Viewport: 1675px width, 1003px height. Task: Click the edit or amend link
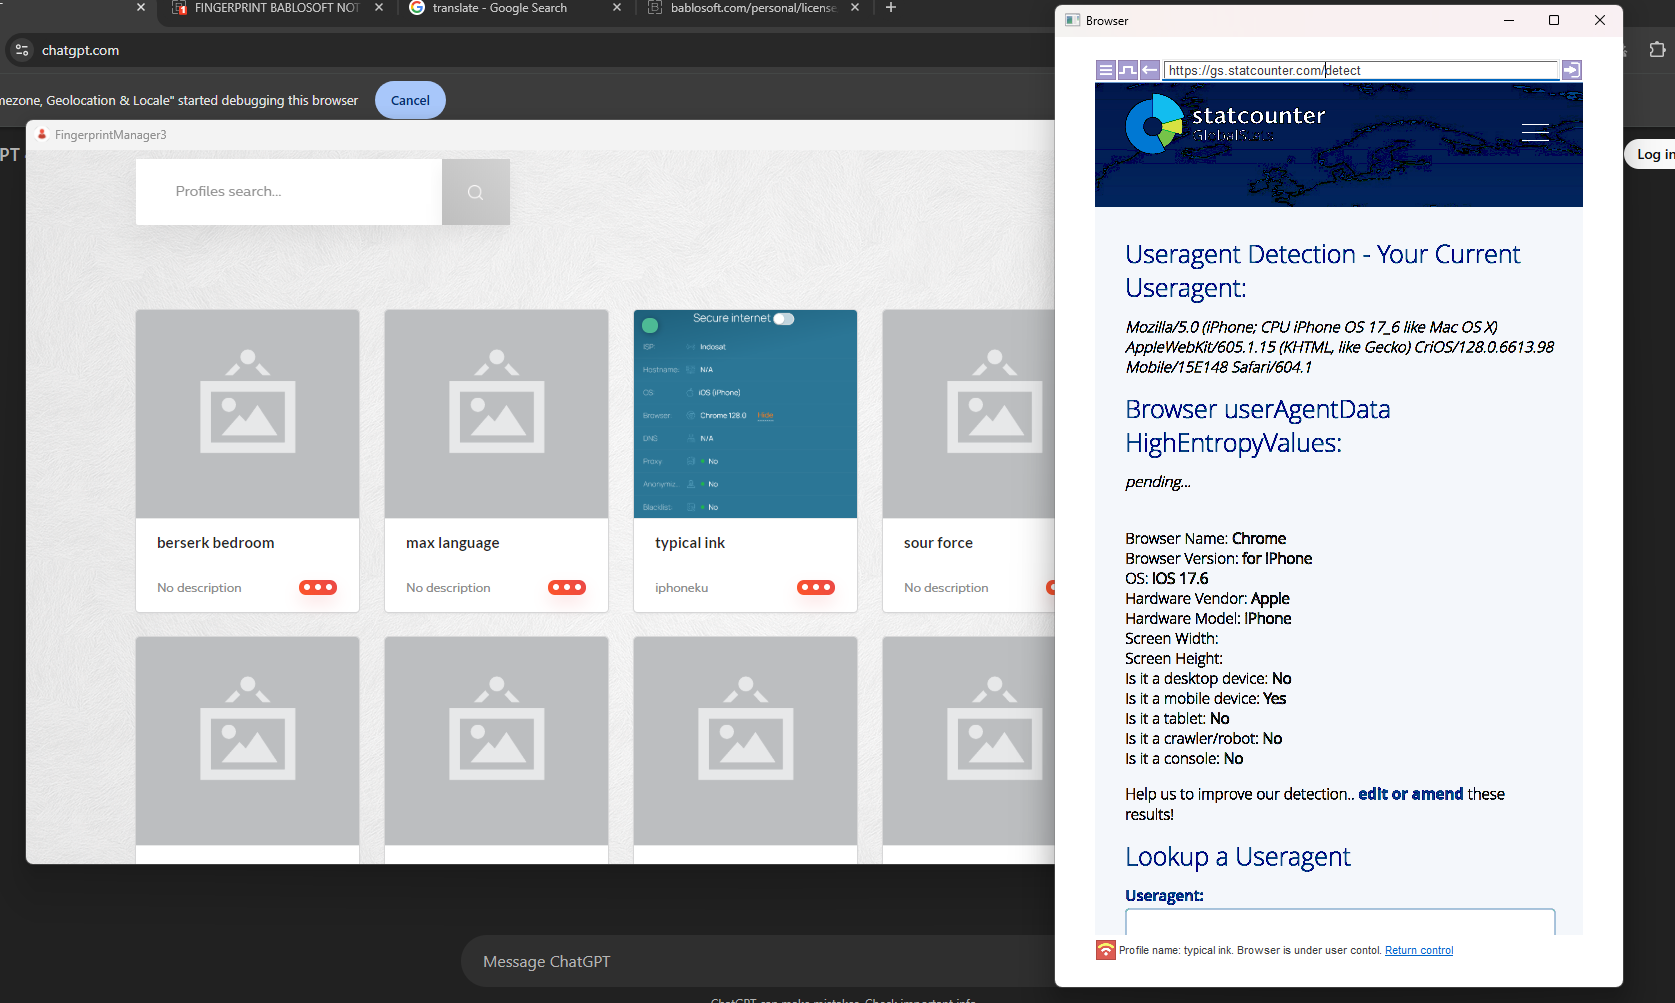pyautogui.click(x=1410, y=794)
